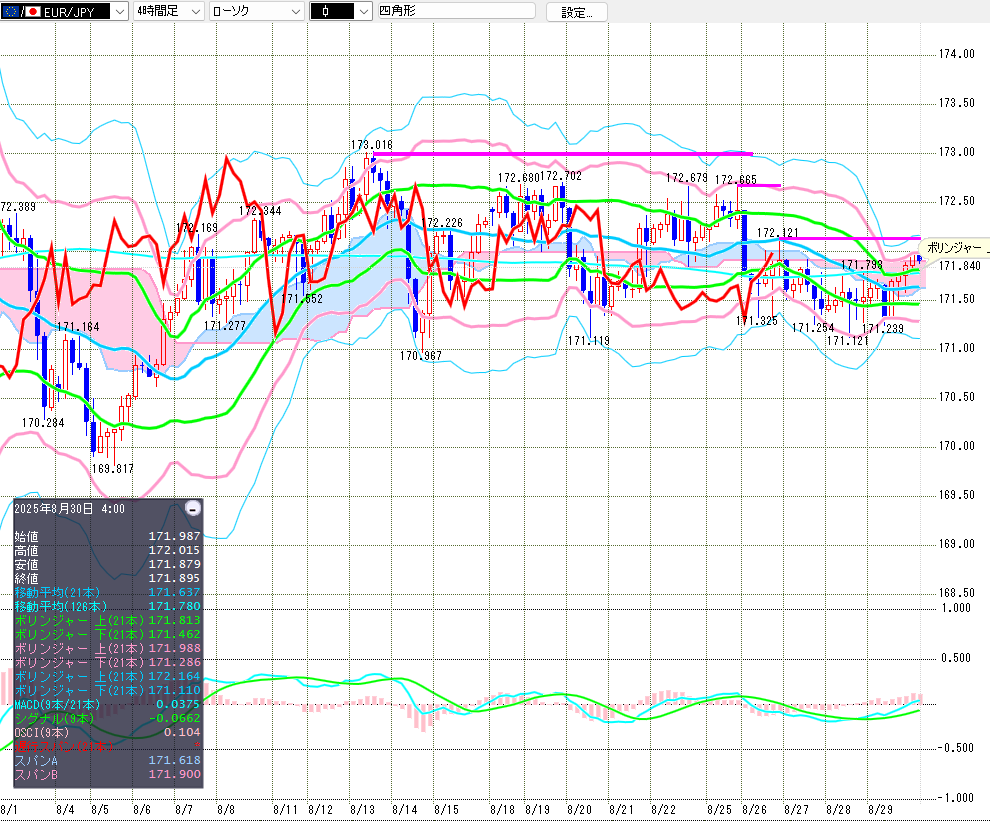This screenshot has width=990, height=821.
Task: Click the -1.000 MACD axis label
Action: coord(955,798)
